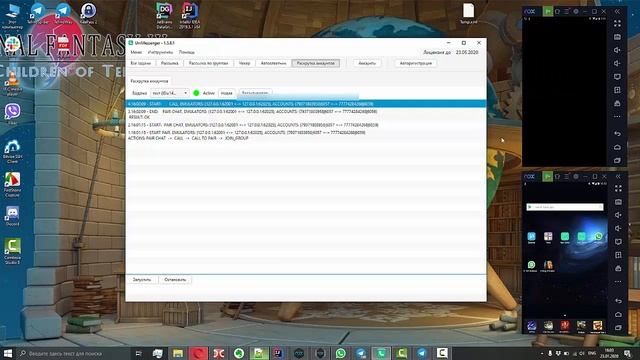
Task: Click Android home button in home-screen Nox window
Action: [x=618, y=314]
